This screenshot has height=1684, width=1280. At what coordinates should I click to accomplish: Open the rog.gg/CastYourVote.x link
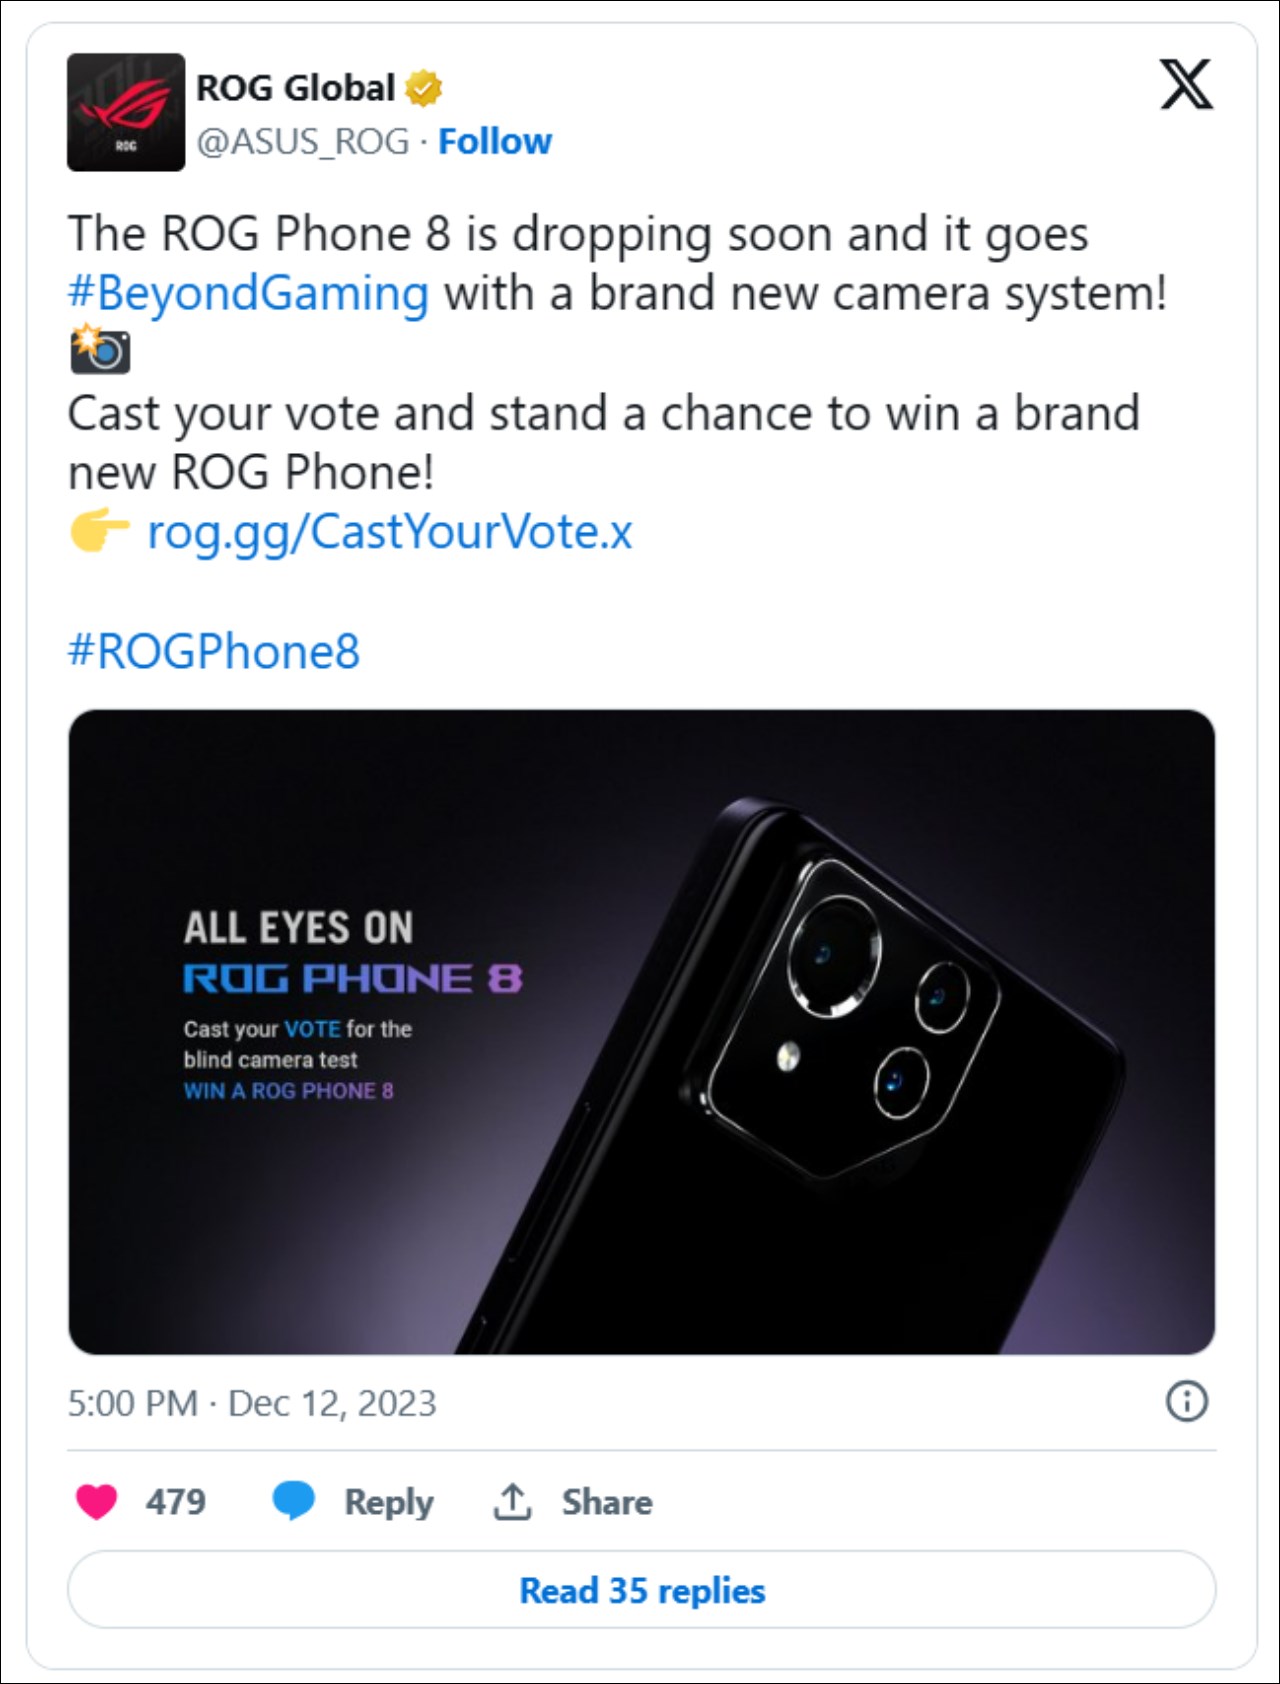[389, 533]
